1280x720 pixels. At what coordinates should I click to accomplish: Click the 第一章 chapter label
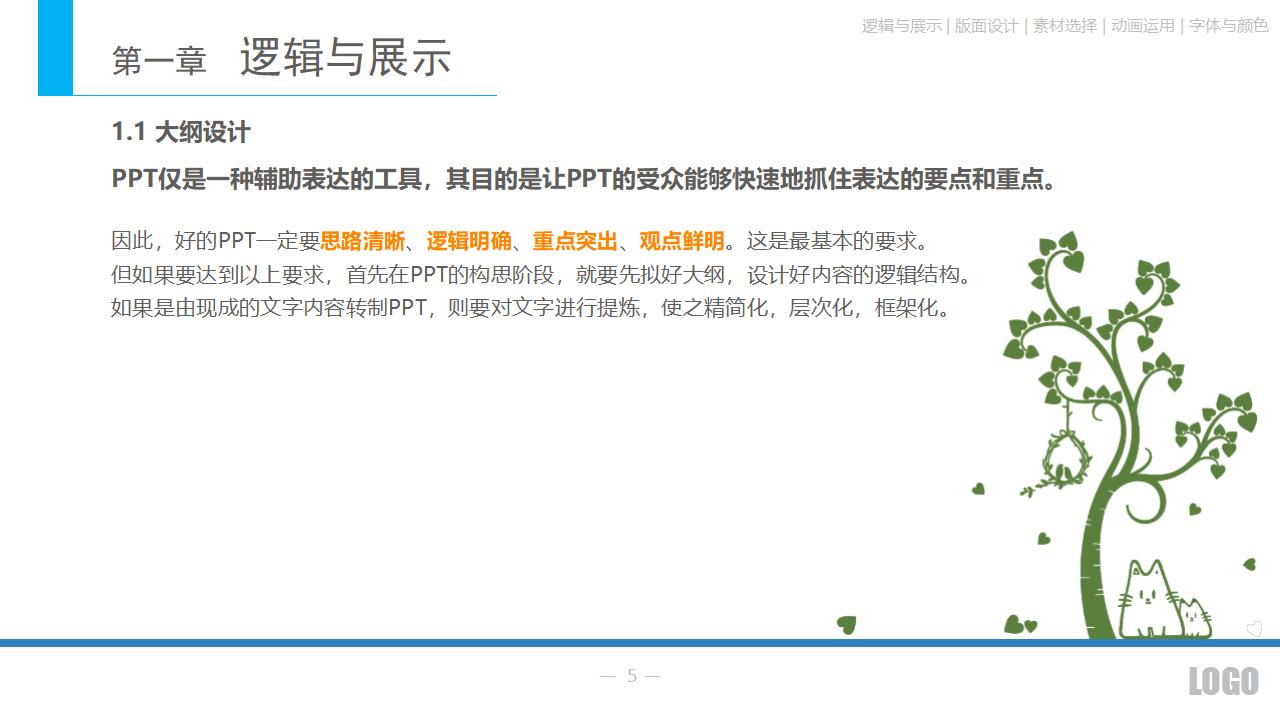pos(159,61)
